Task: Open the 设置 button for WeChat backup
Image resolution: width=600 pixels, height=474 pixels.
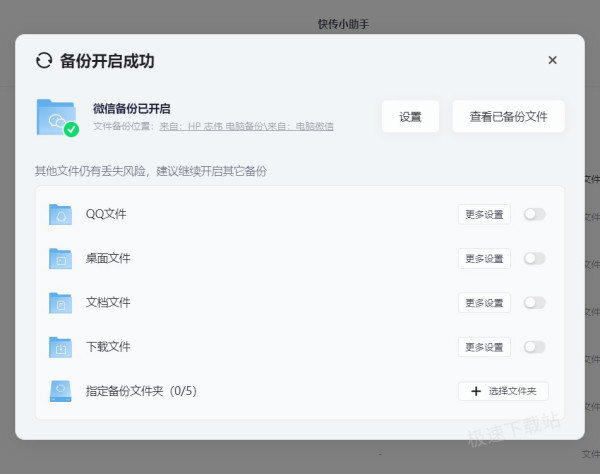Action: click(x=410, y=117)
